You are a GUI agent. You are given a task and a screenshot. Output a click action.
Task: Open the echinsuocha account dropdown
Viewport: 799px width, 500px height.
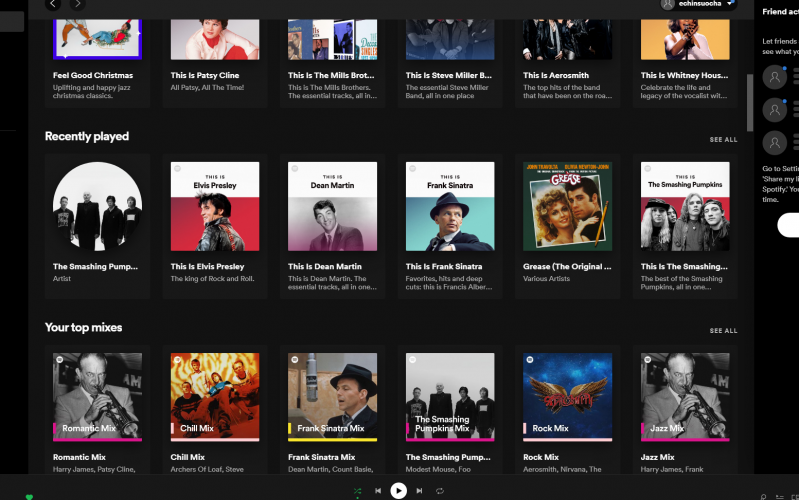click(x=698, y=4)
